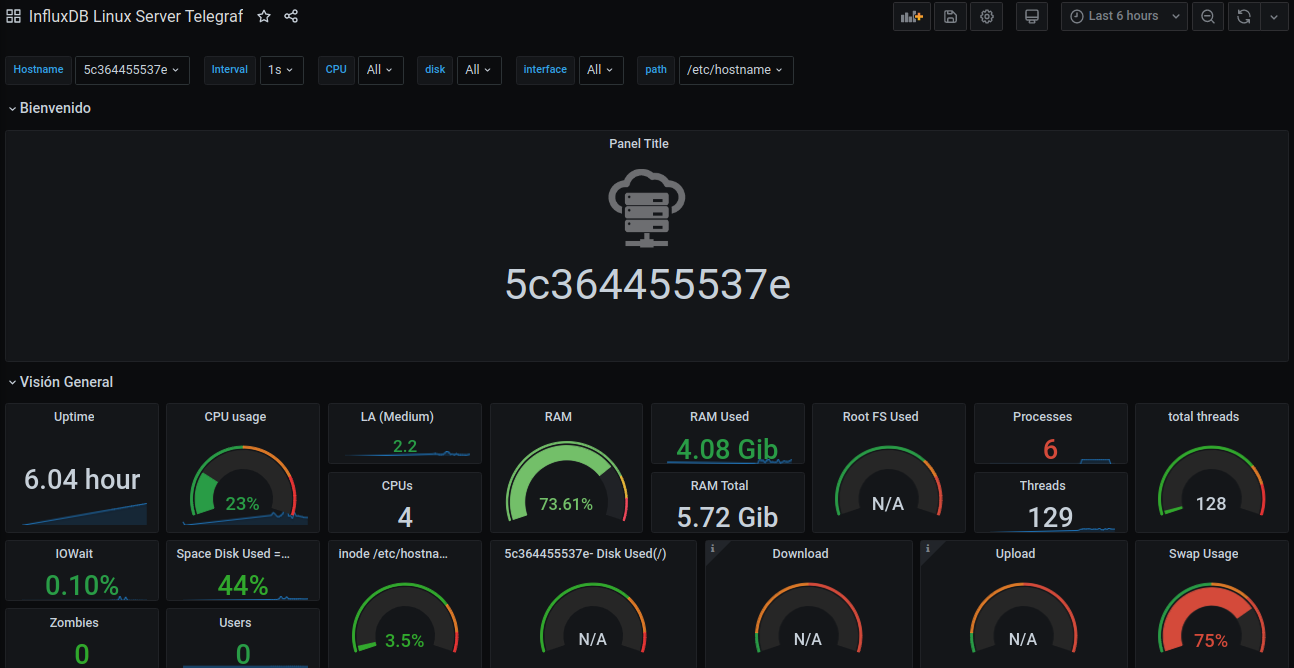Open the total threads panel title
Image resolution: width=1294 pixels, height=668 pixels.
coord(1203,417)
